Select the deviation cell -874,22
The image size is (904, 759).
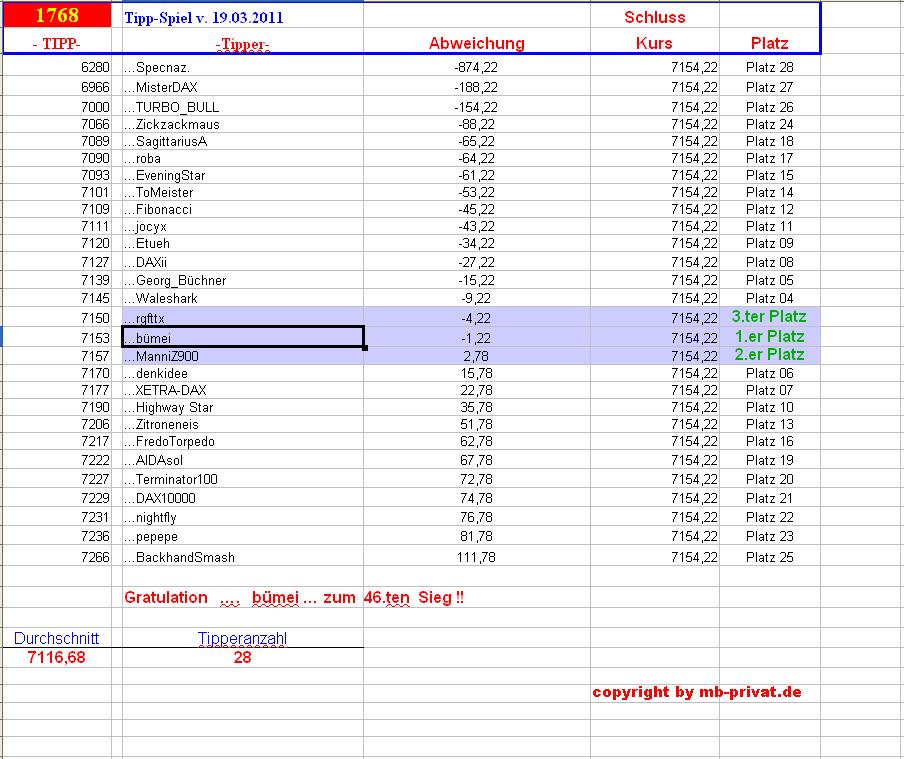click(476, 67)
